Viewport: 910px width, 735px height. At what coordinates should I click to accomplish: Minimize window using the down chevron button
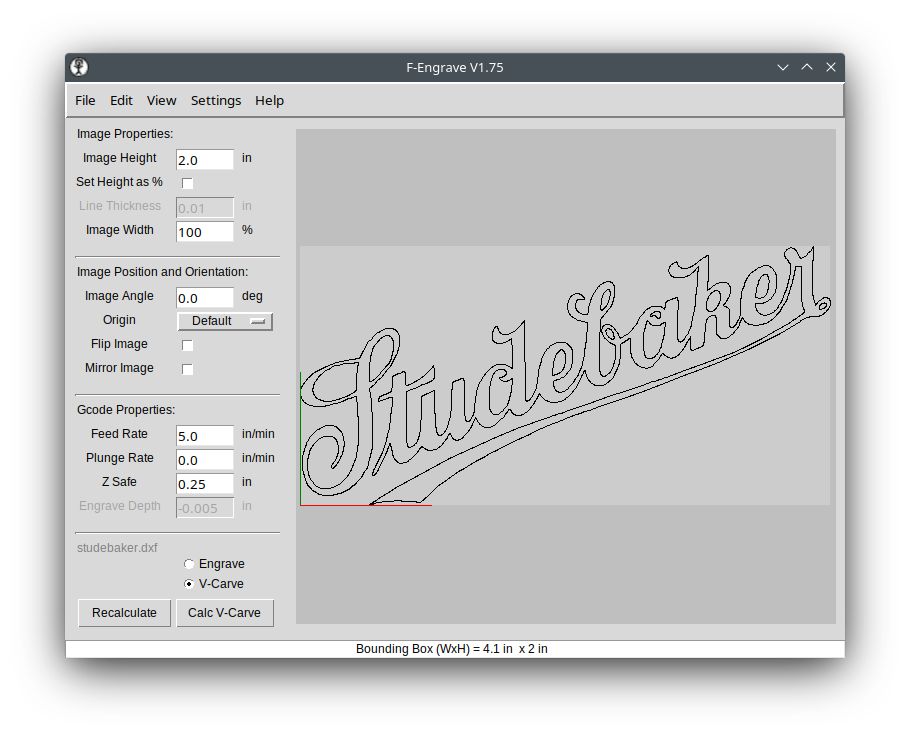[783, 67]
